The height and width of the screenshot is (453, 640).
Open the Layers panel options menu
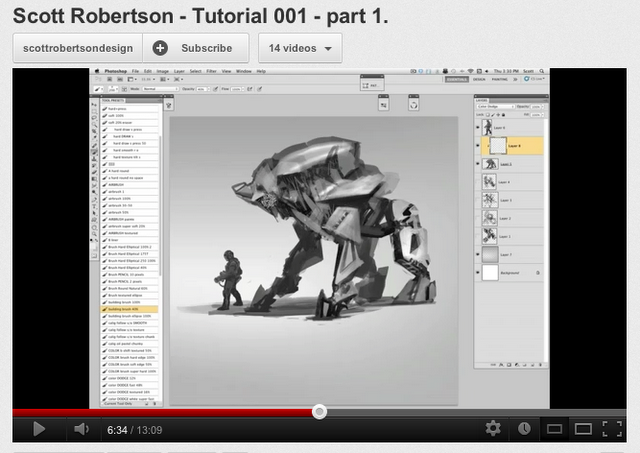coord(544,100)
